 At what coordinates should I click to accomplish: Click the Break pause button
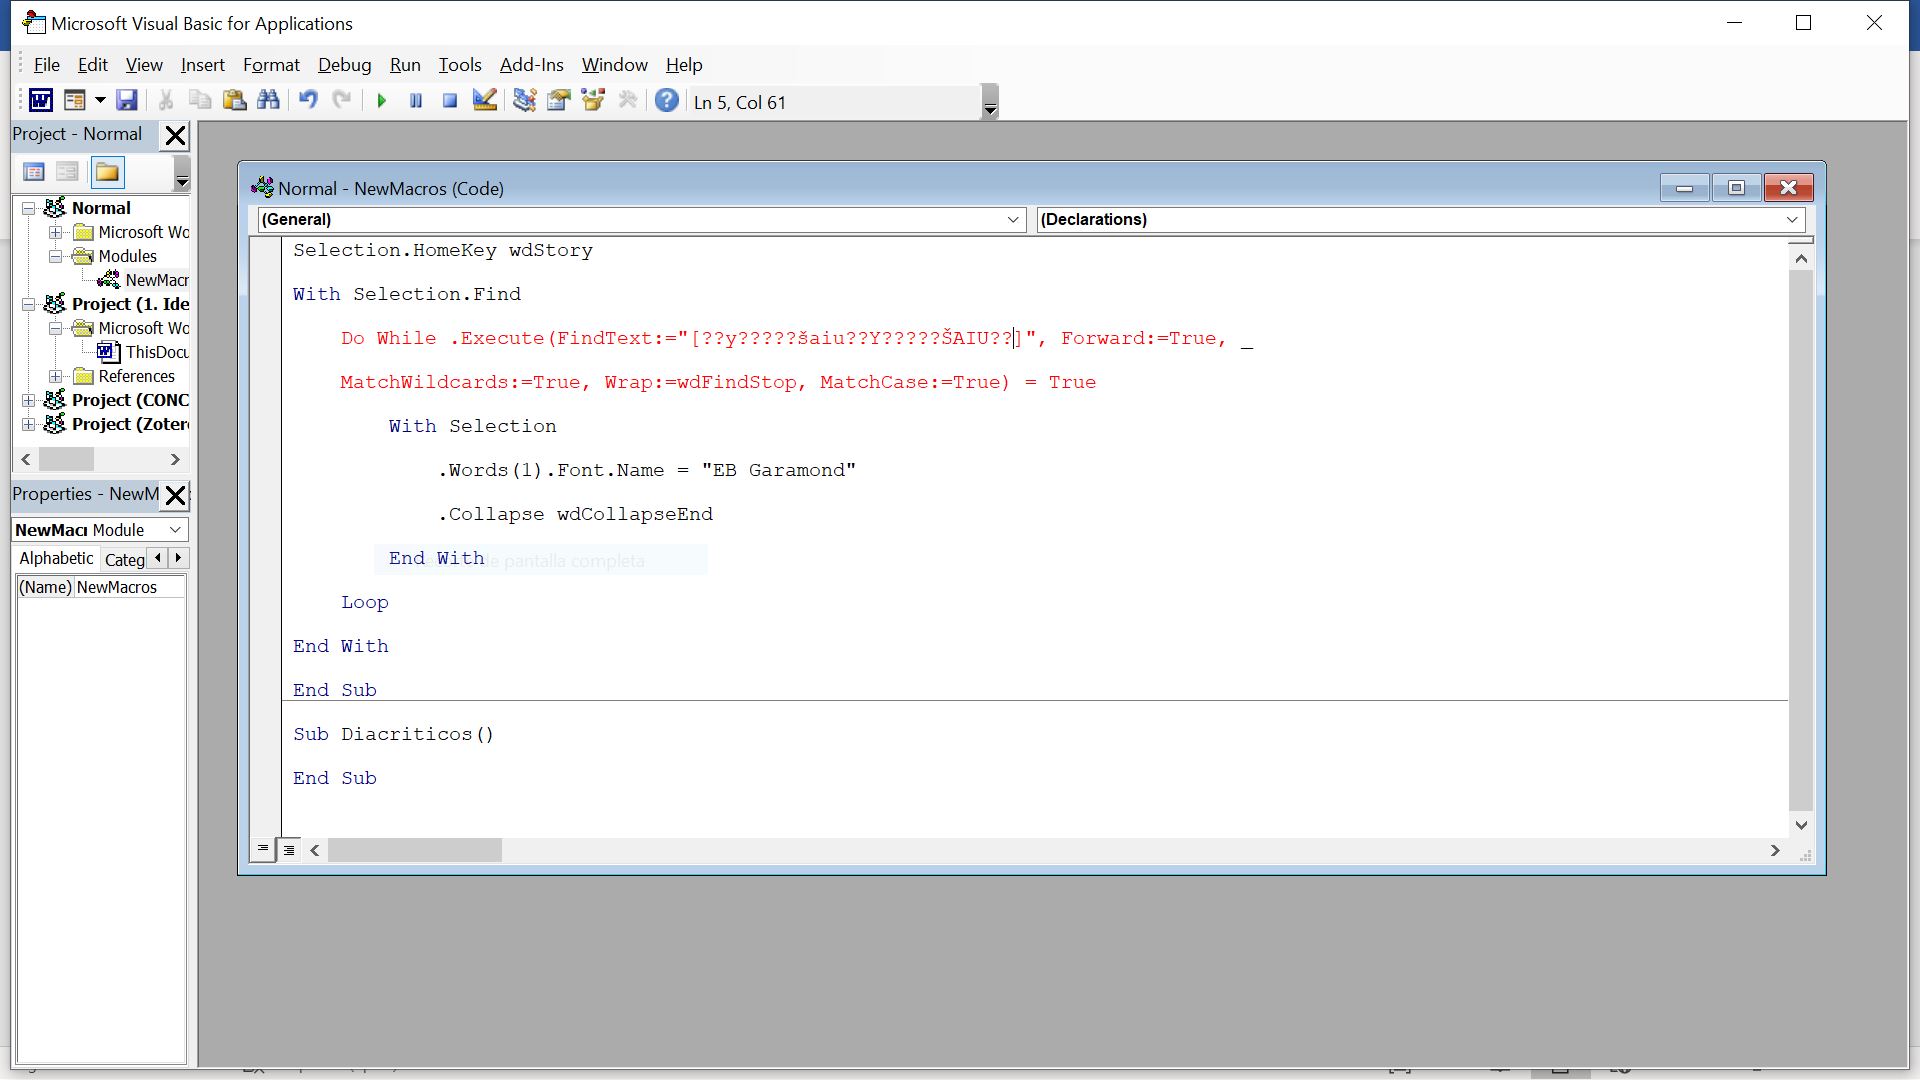pos(416,101)
